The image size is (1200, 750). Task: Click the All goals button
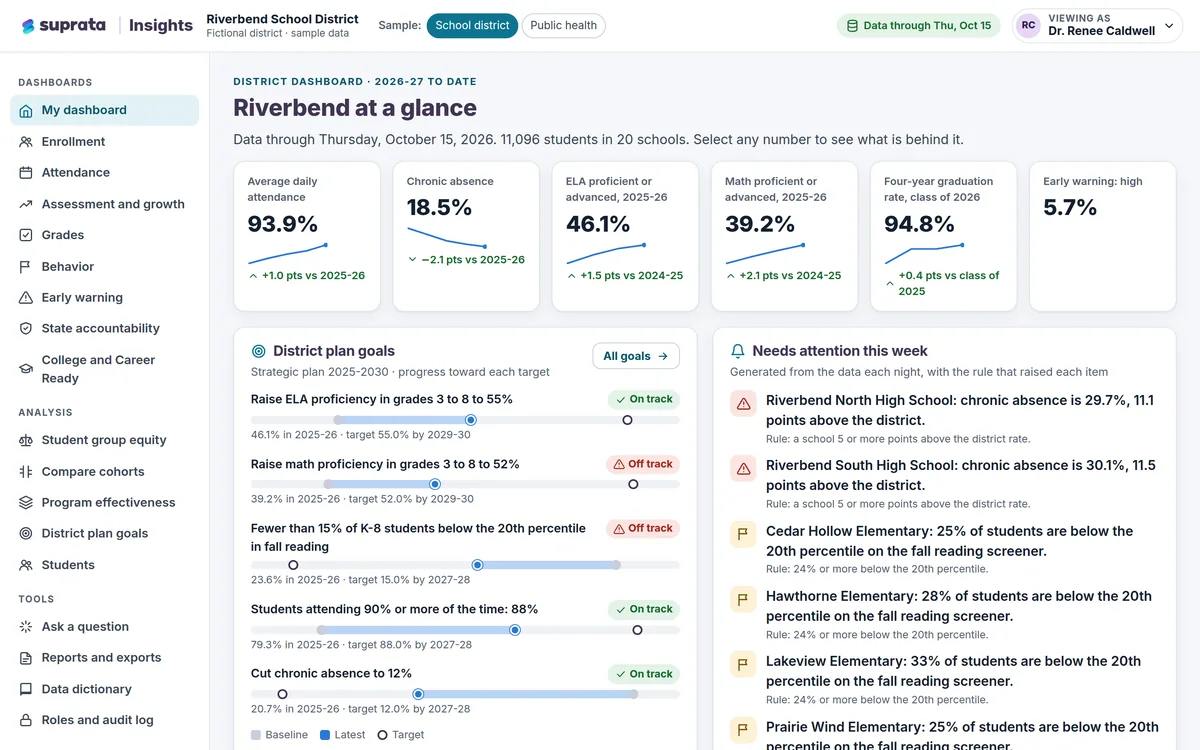636,356
